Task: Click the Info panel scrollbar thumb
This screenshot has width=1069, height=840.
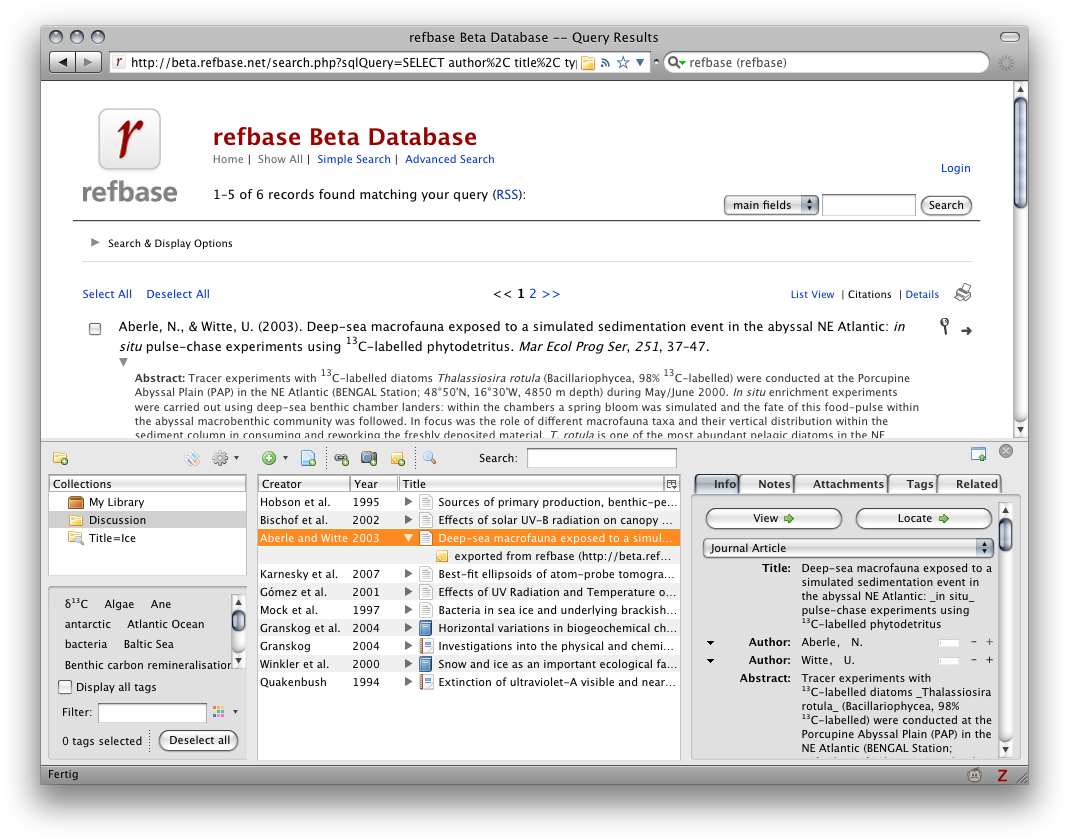Action: point(1006,535)
